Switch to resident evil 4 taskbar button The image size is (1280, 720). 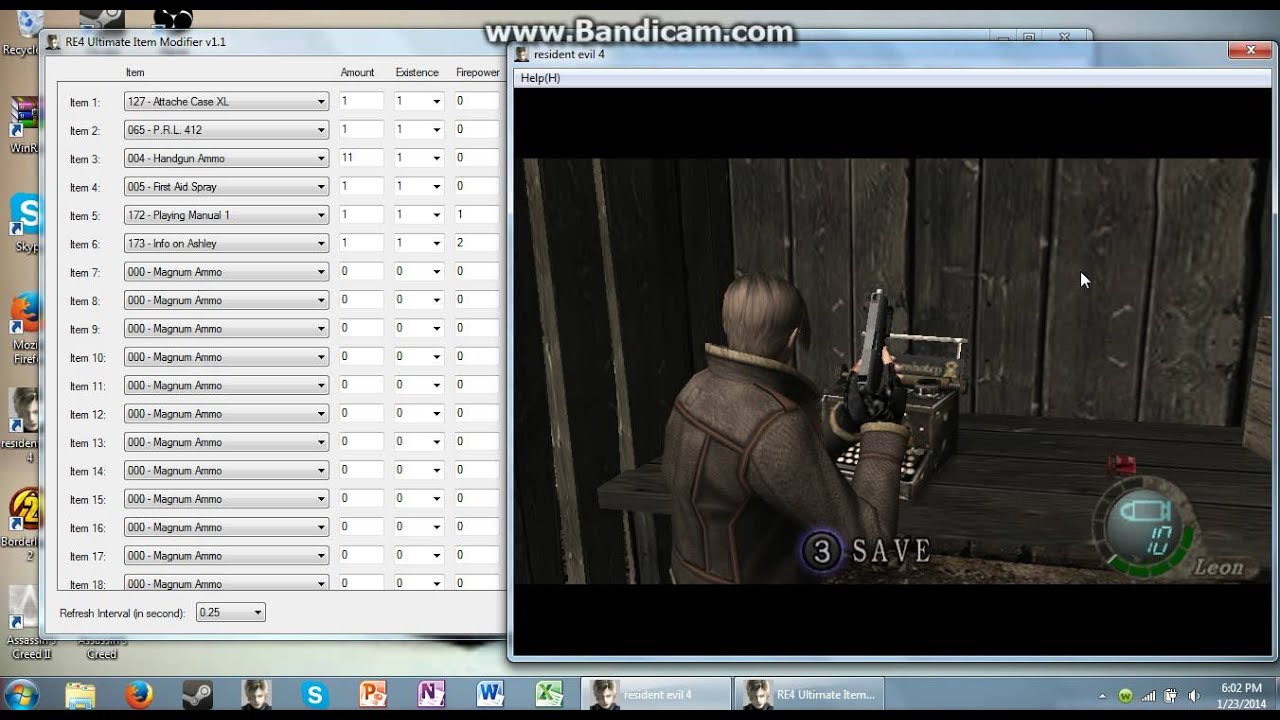tap(655, 694)
